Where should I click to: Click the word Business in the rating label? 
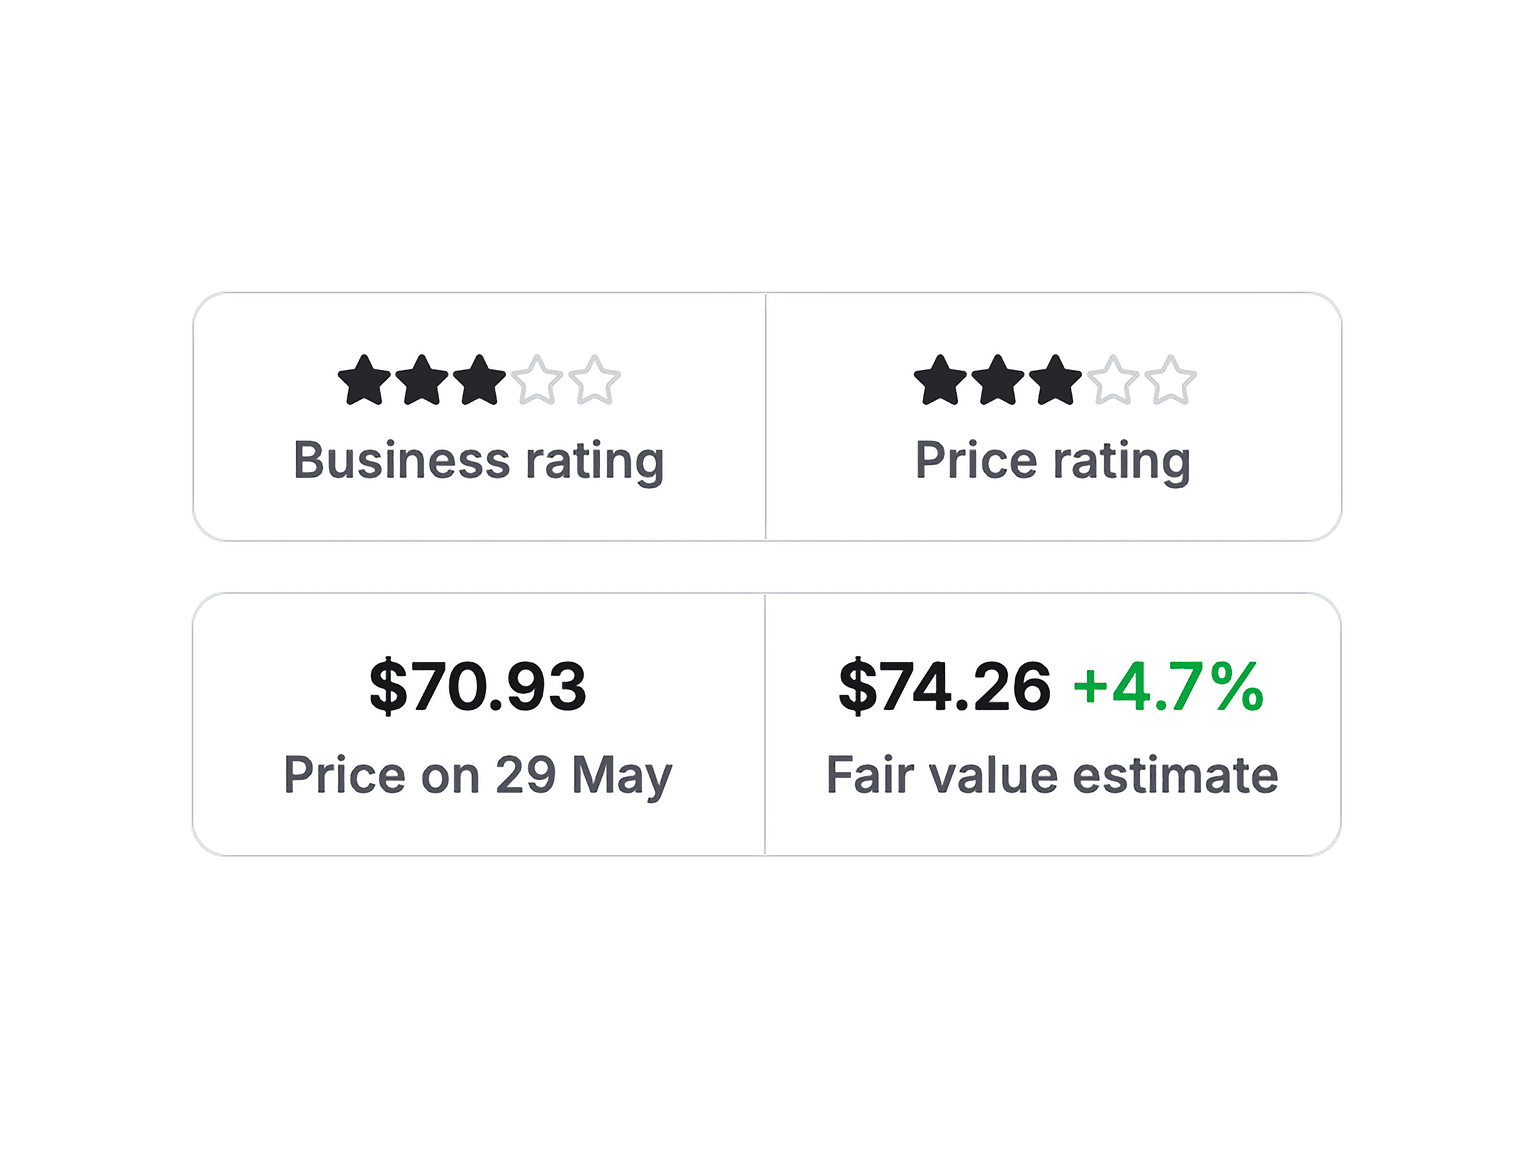(402, 462)
